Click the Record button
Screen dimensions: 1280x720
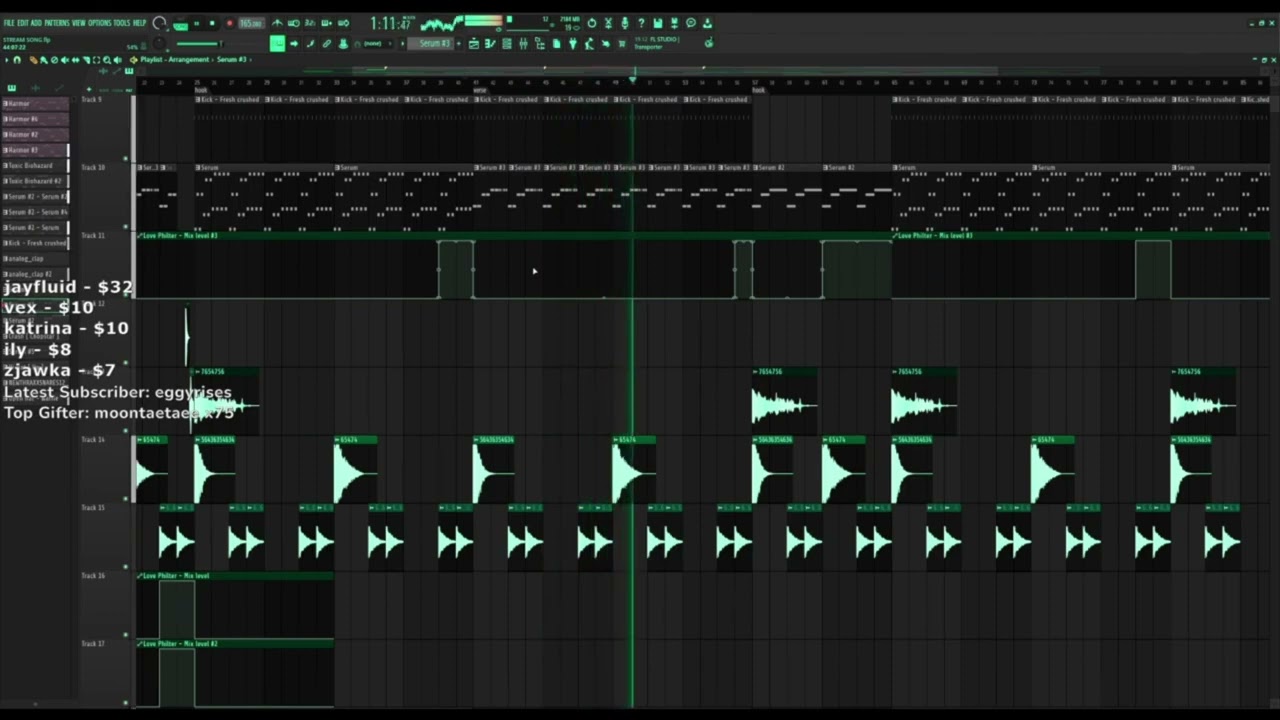(x=229, y=23)
